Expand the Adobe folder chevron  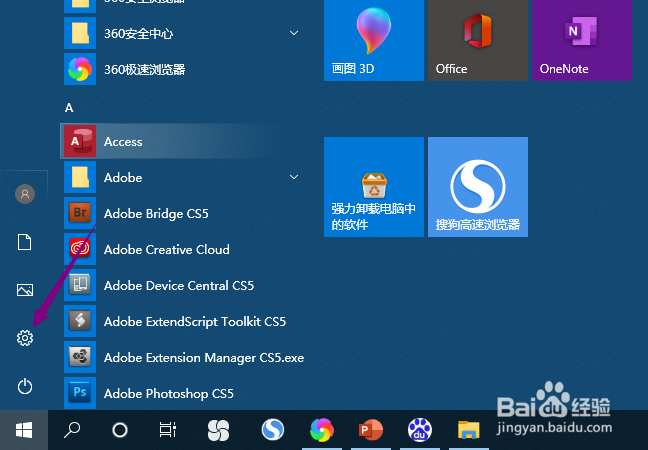point(294,177)
